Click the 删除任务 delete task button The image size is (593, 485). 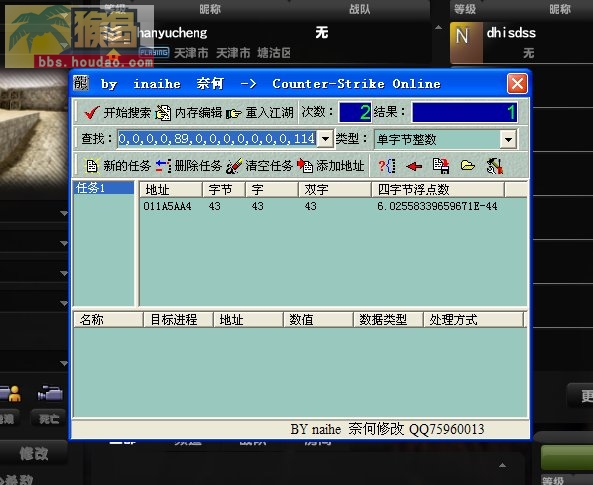189,166
